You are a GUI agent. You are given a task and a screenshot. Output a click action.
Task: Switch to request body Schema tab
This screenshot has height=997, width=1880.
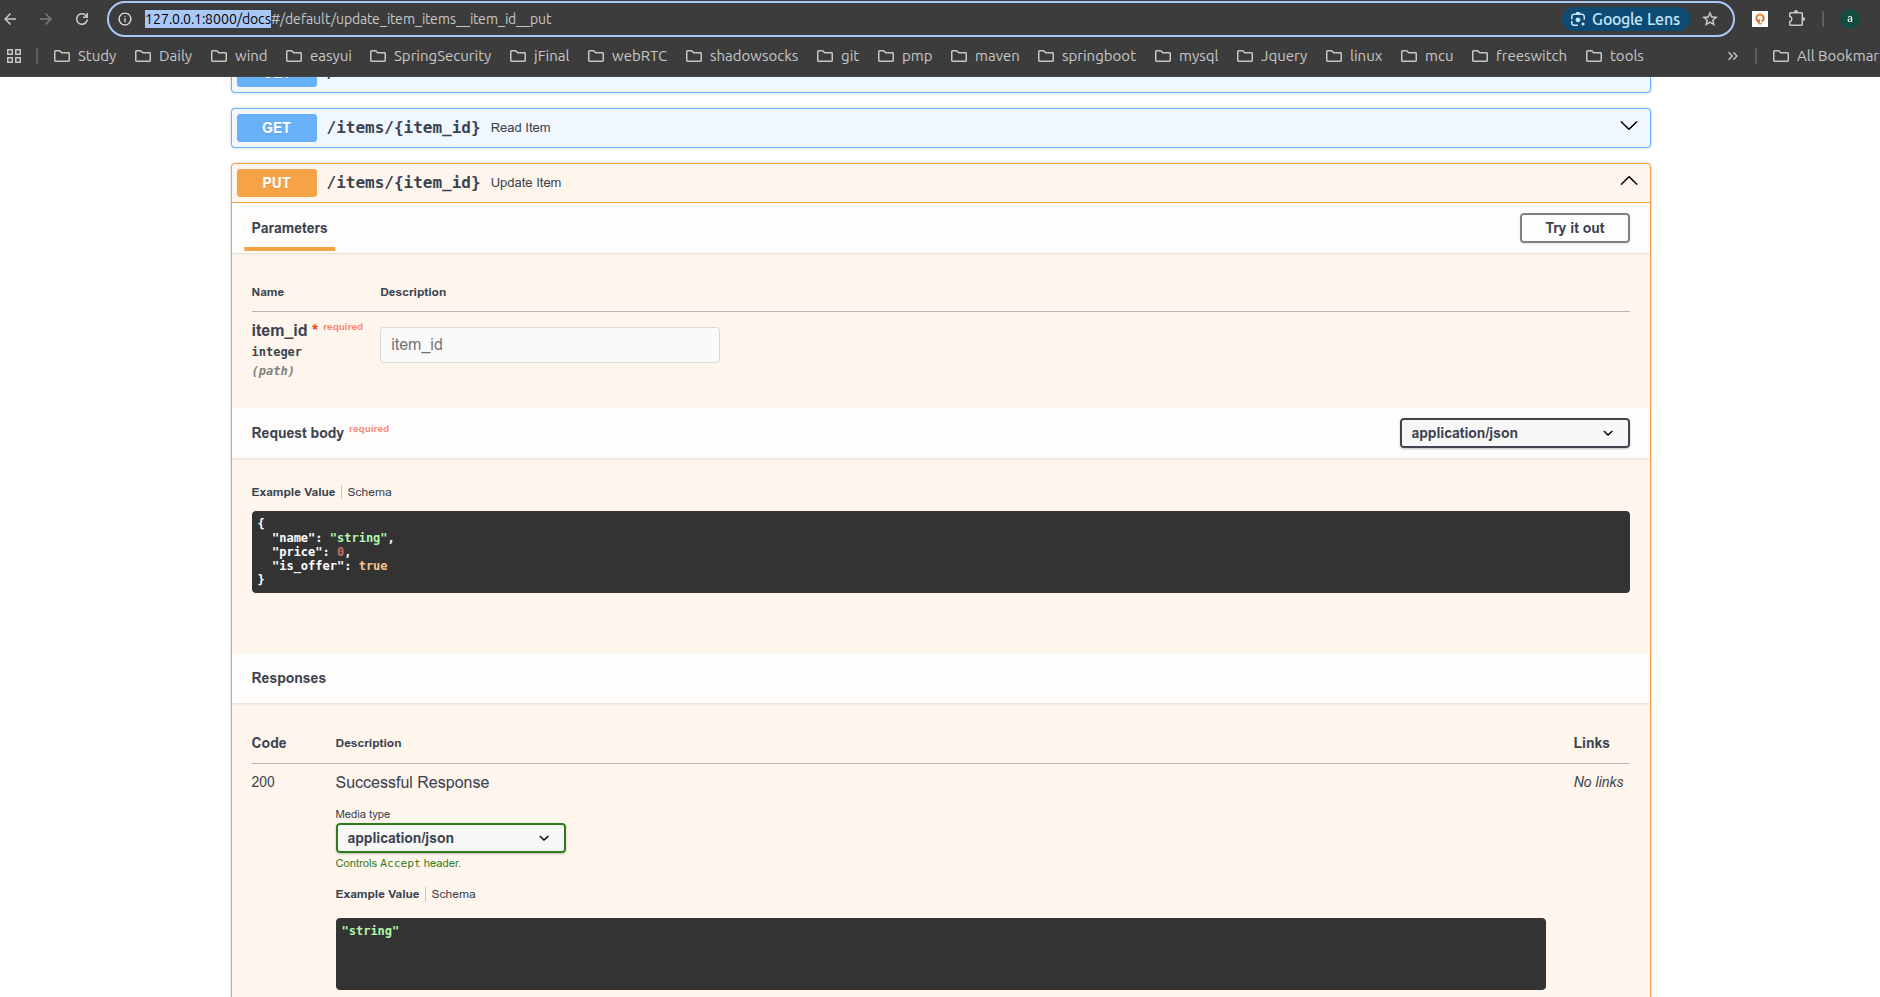click(369, 492)
